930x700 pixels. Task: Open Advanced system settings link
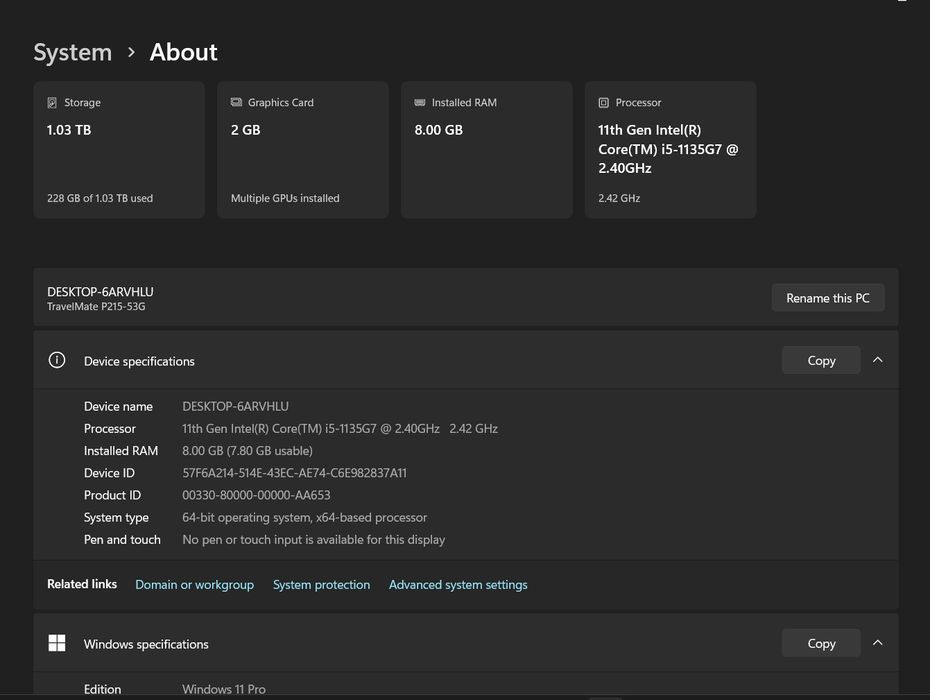pyautogui.click(x=458, y=585)
